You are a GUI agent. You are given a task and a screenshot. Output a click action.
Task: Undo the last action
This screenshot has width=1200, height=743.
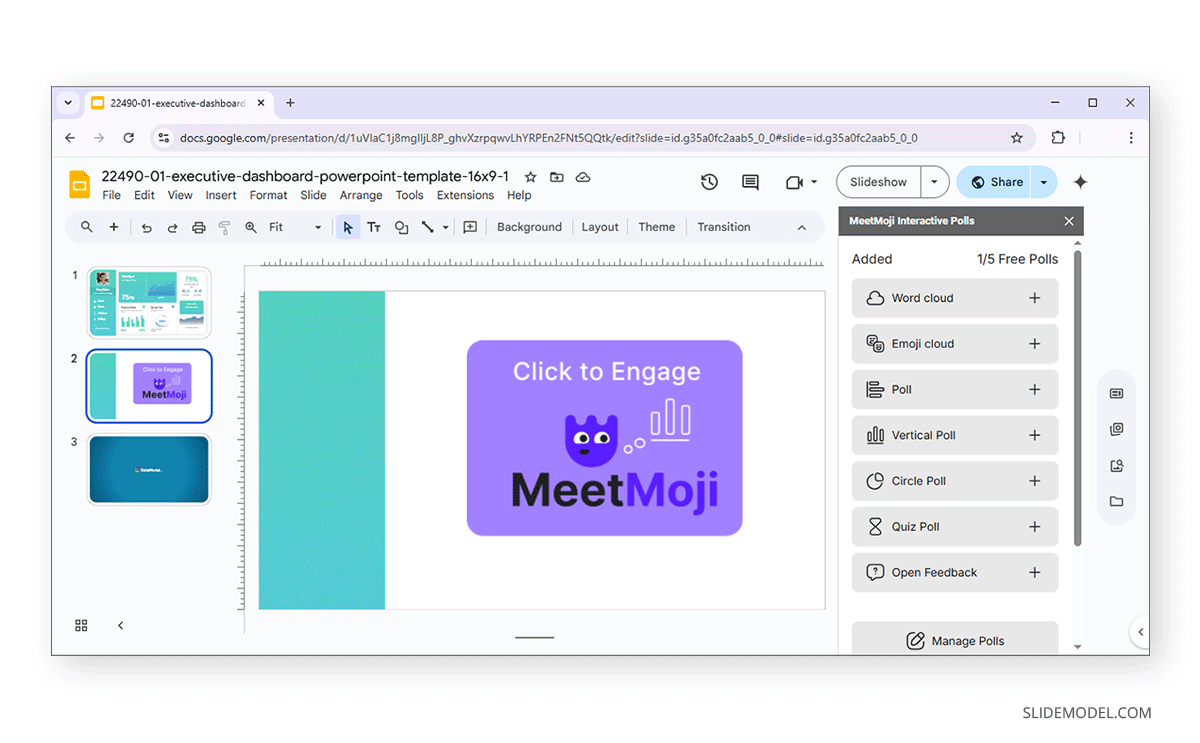tap(146, 227)
